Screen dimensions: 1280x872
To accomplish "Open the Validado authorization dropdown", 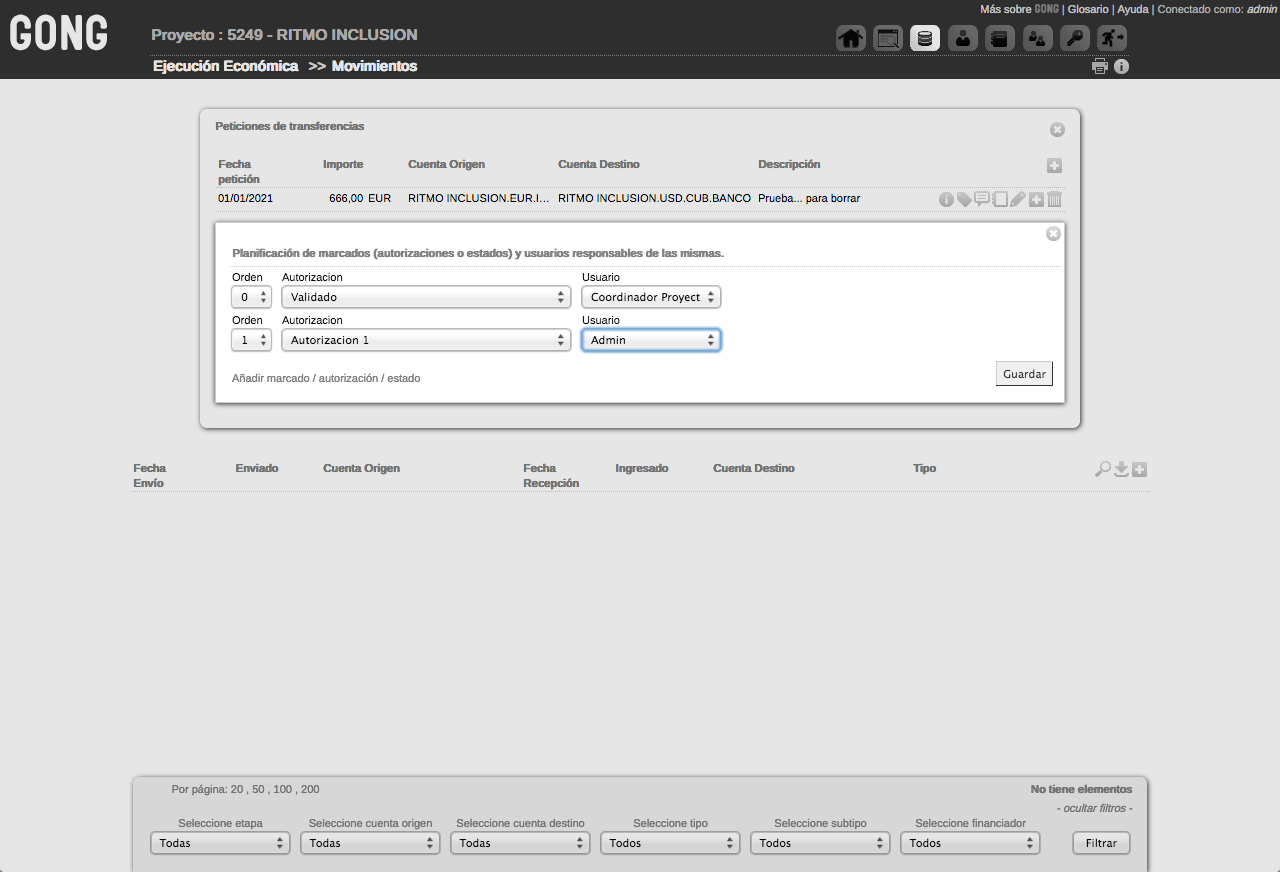I will [x=426, y=297].
